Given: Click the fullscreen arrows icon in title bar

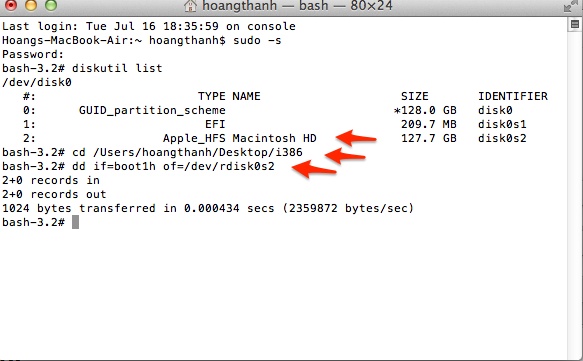Looking at the screenshot, I should pos(571,6).
